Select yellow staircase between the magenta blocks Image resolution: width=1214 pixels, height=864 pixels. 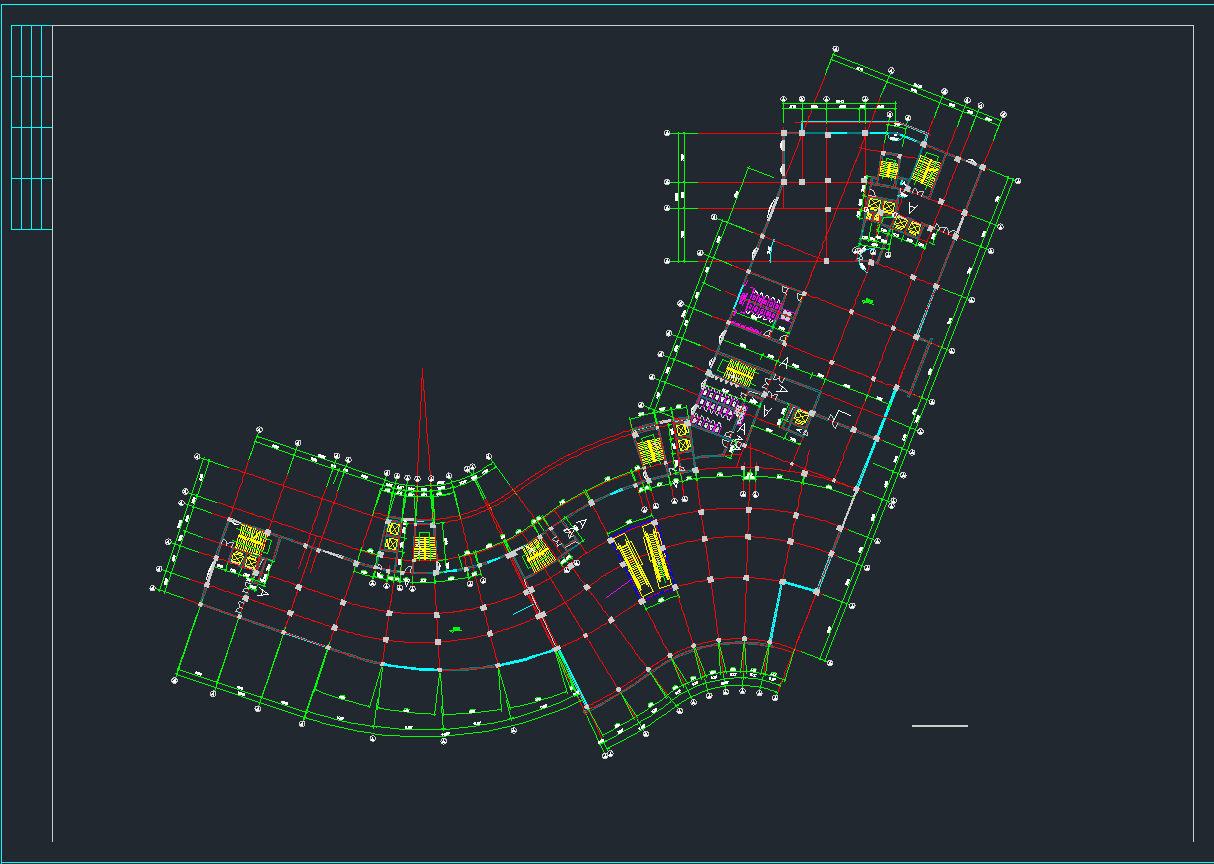point(739,373)
